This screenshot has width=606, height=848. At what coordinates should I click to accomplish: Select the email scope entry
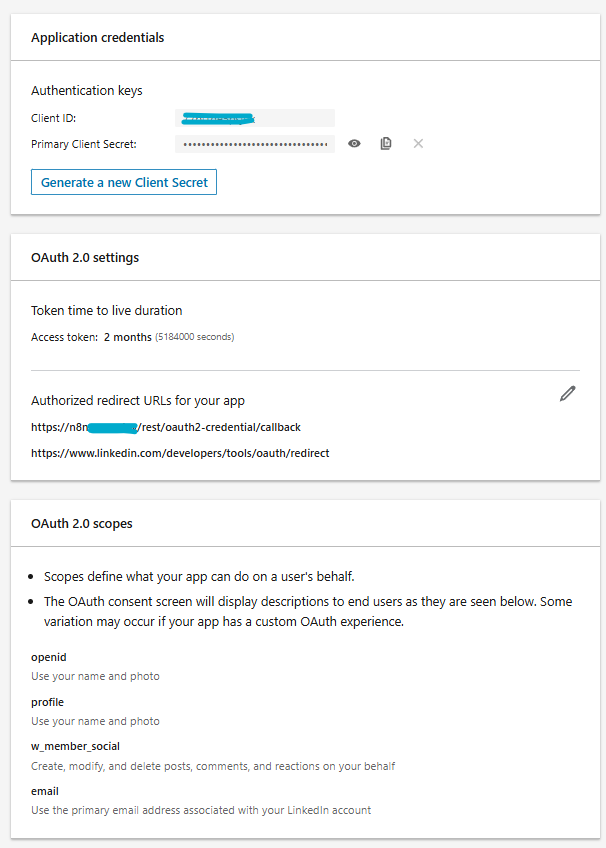click(45, 791)
